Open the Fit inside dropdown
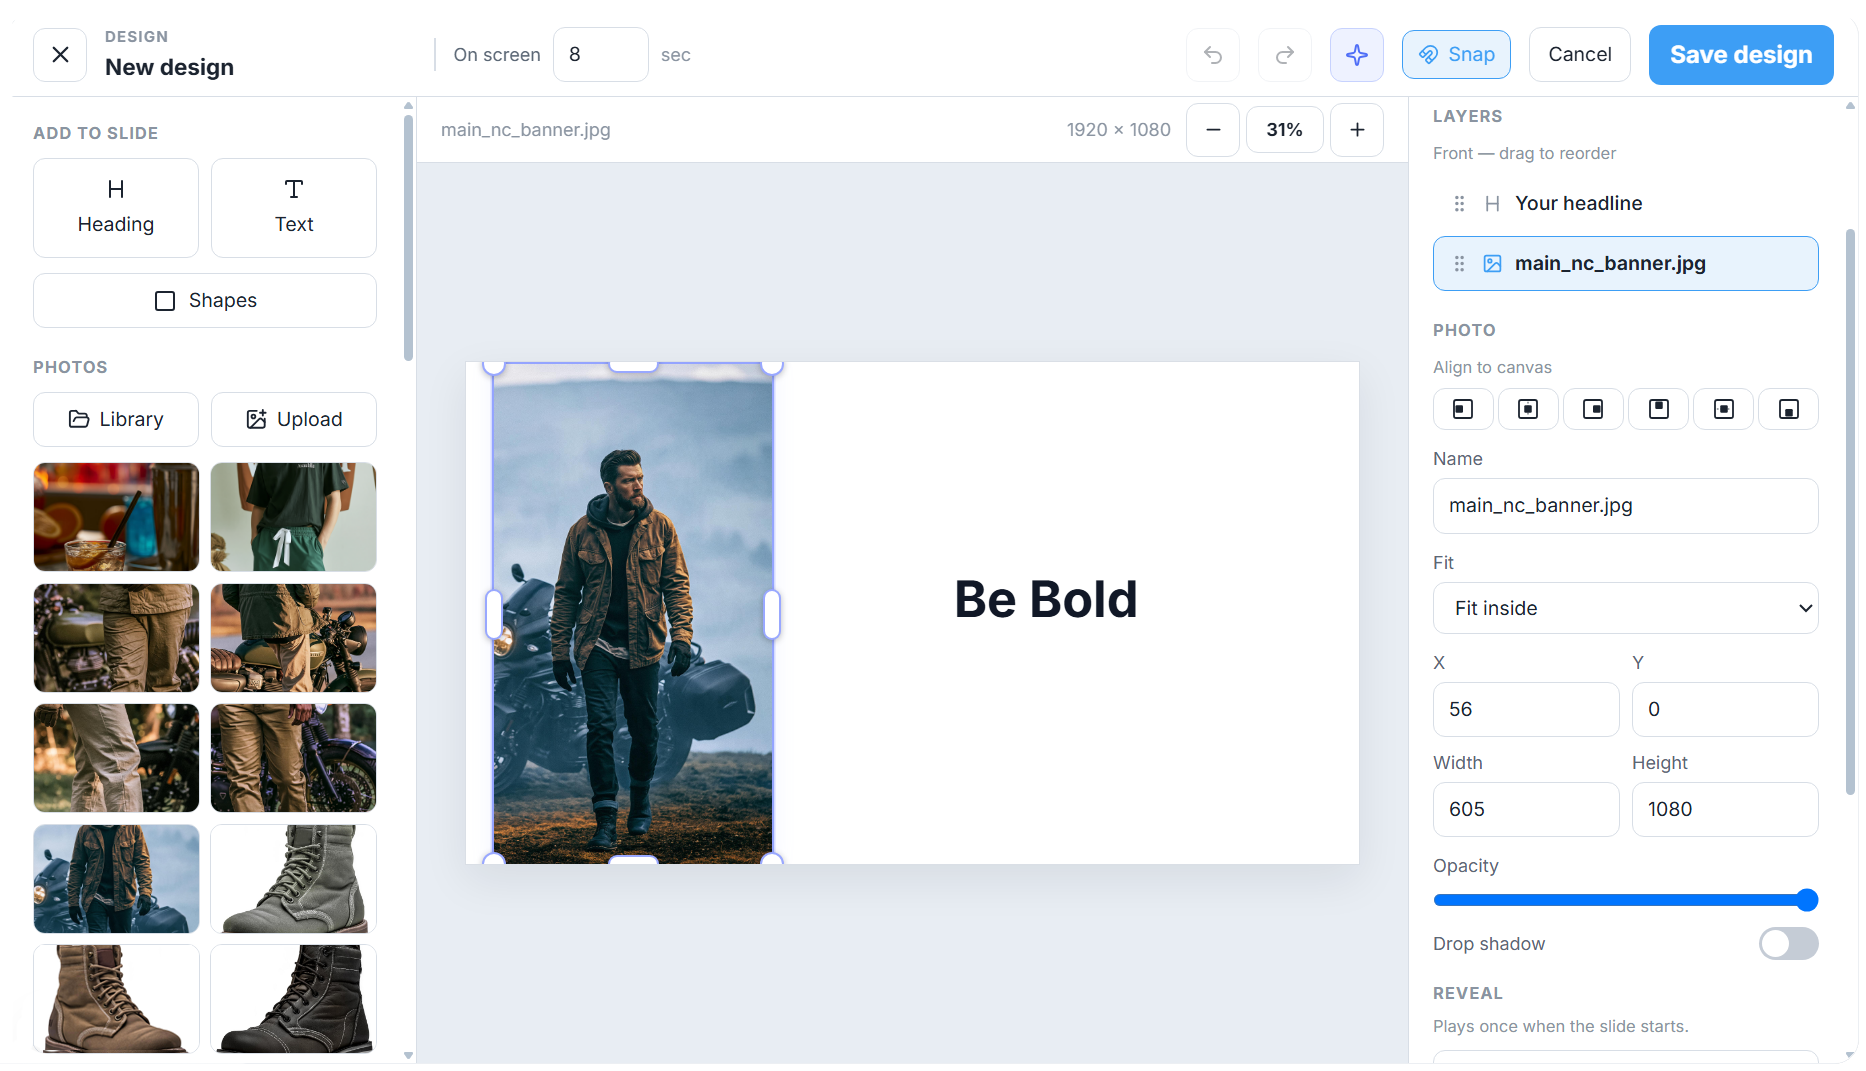 click(x=1625, y=607)
